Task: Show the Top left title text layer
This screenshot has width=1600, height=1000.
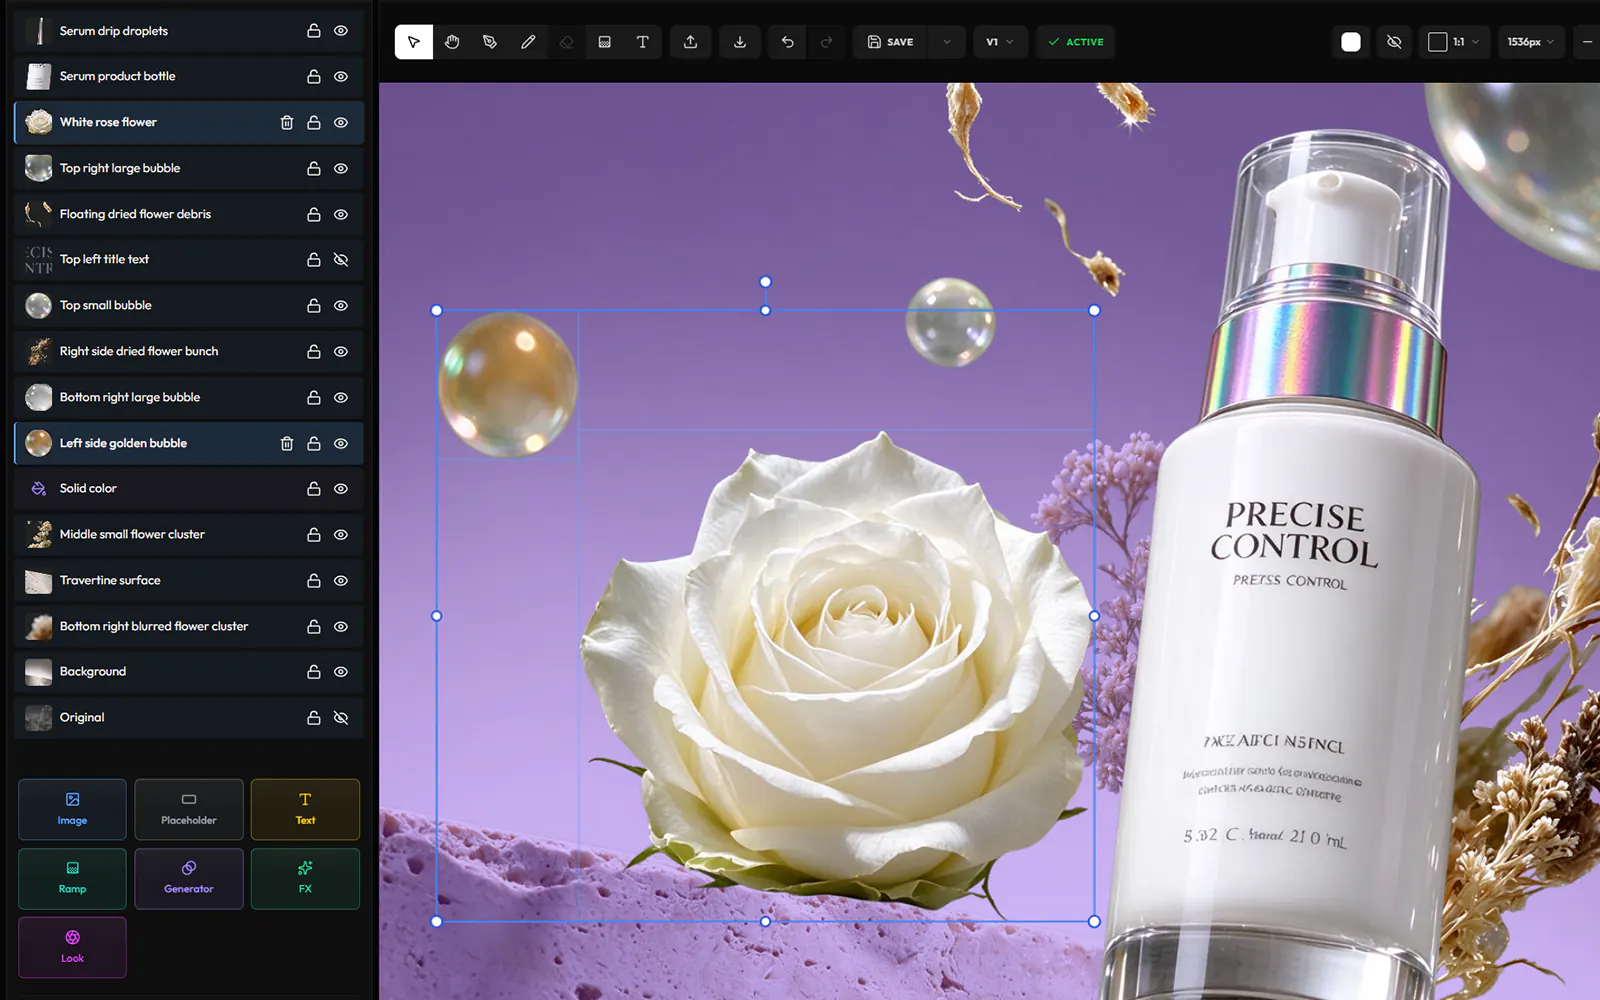Action: click(x=341, y=260)
